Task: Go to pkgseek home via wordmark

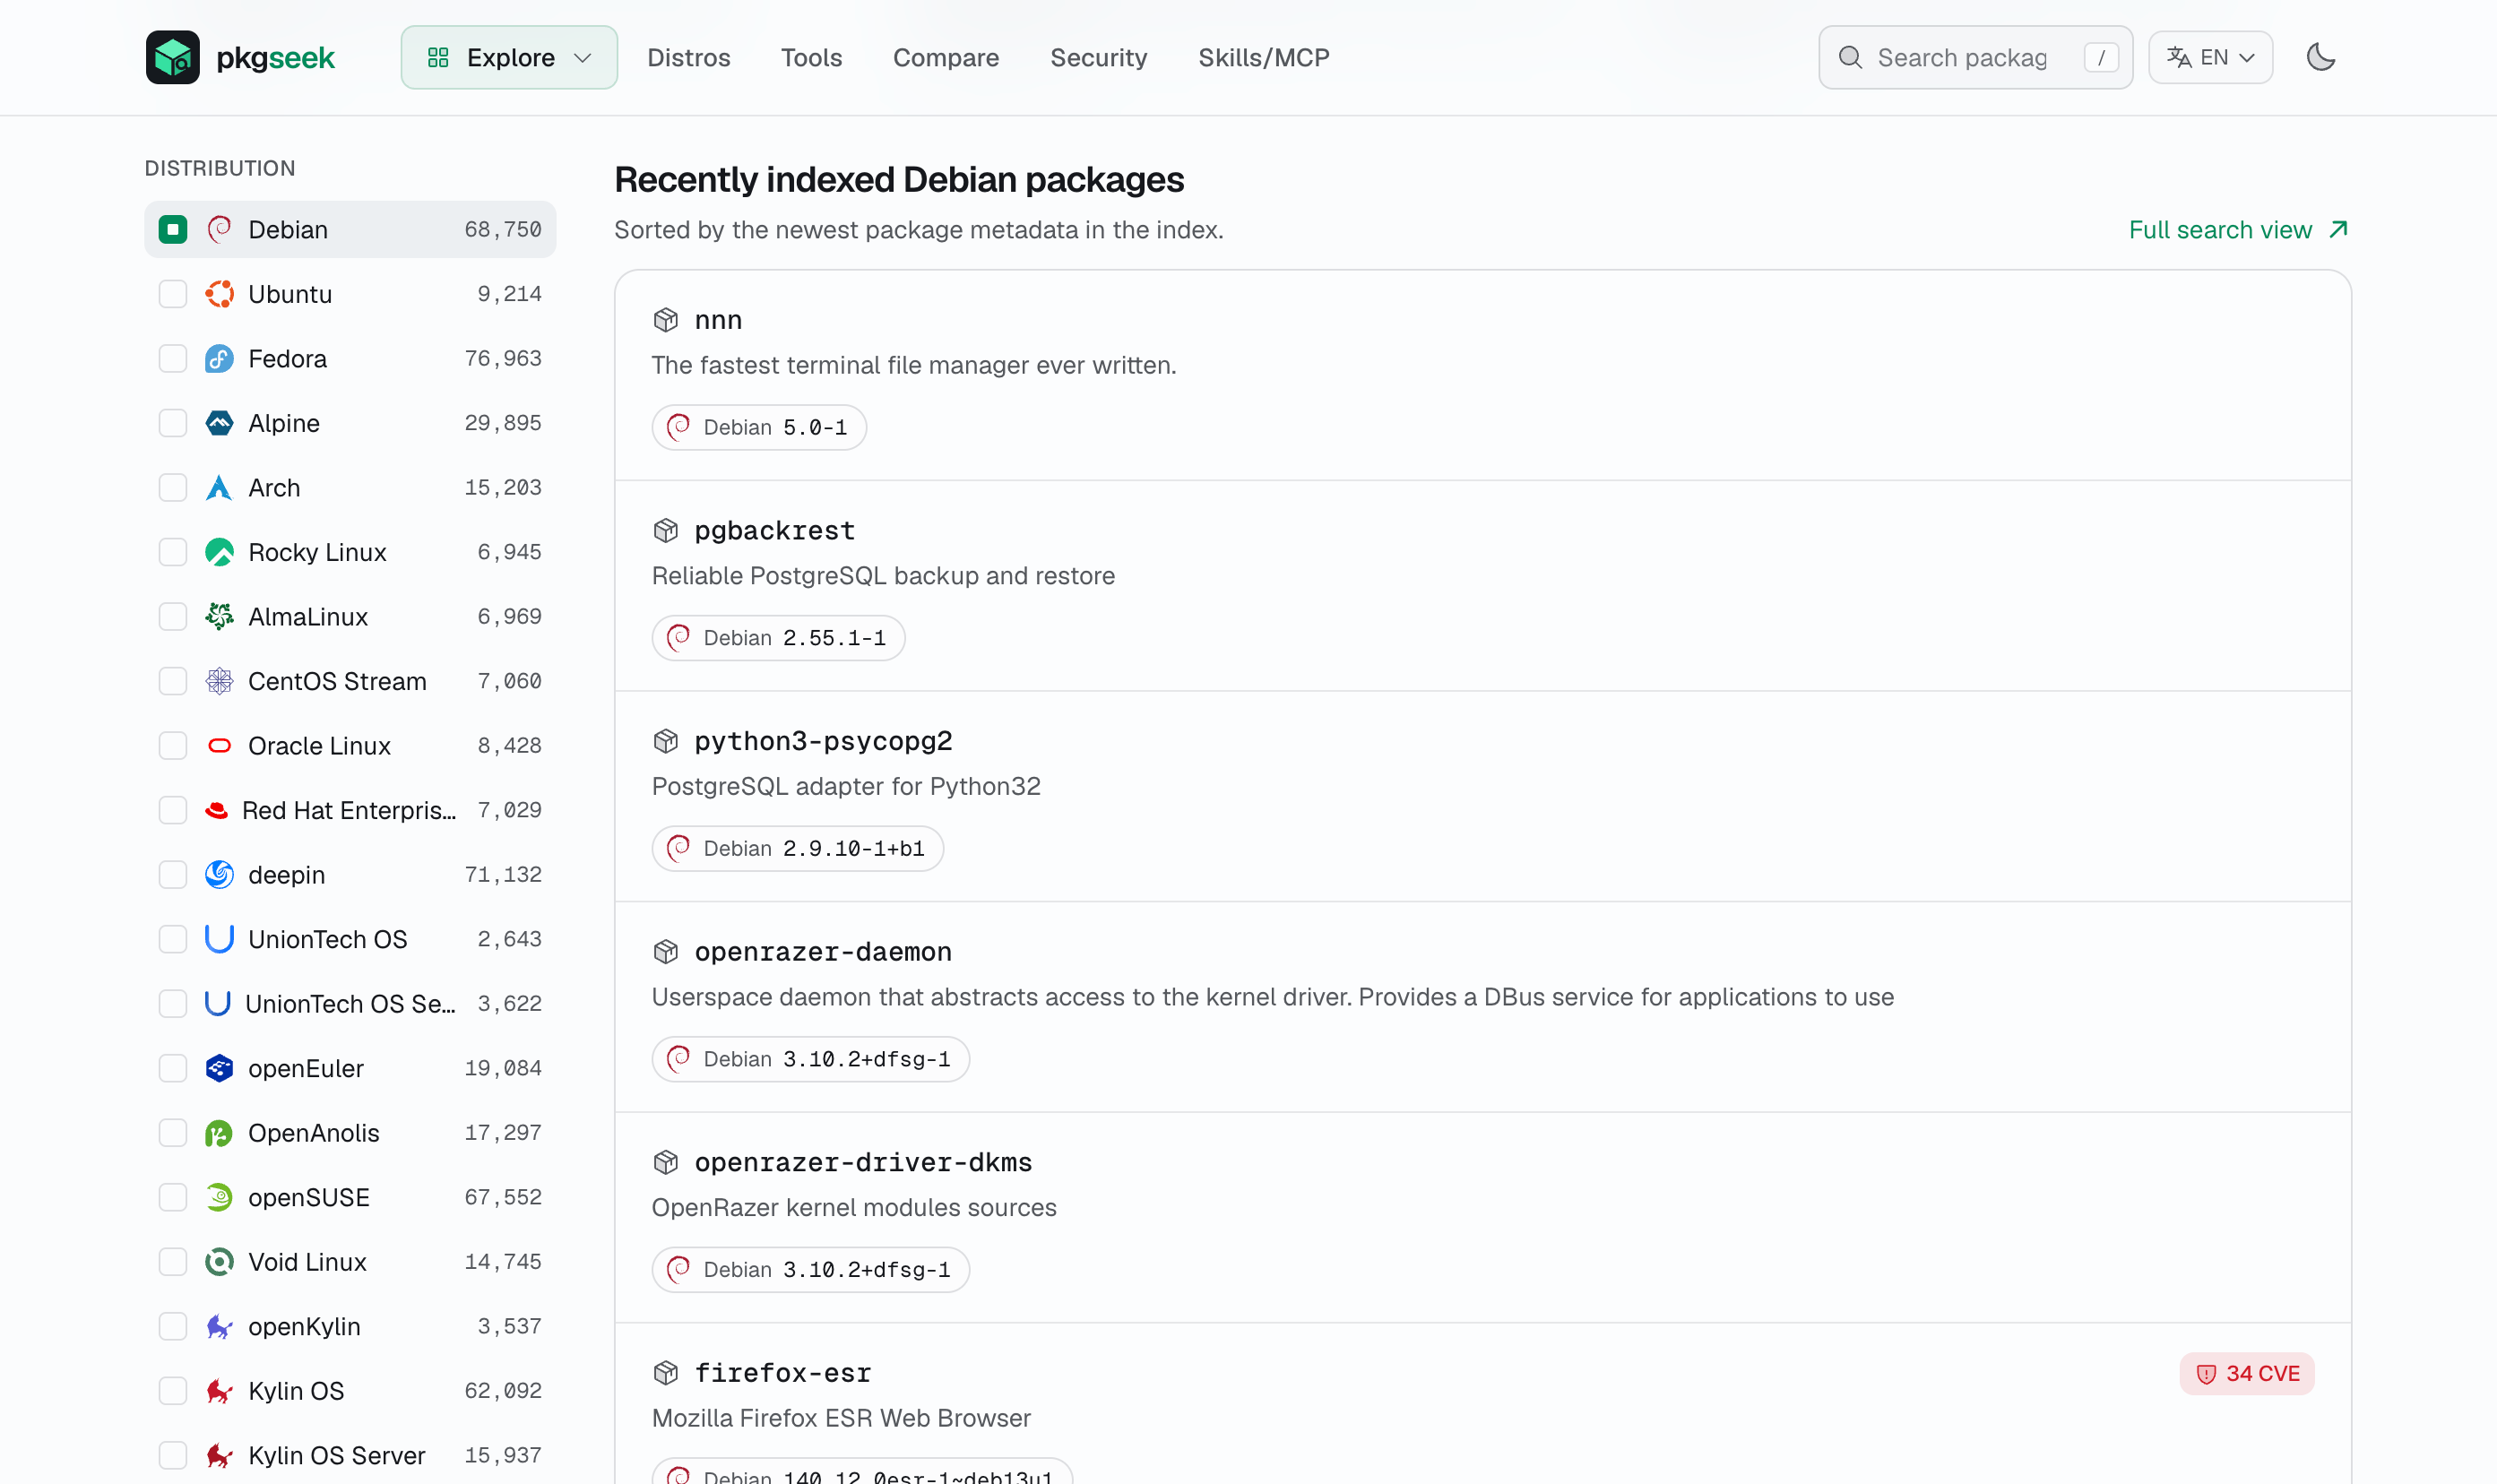Action: (x=275, y=57)
